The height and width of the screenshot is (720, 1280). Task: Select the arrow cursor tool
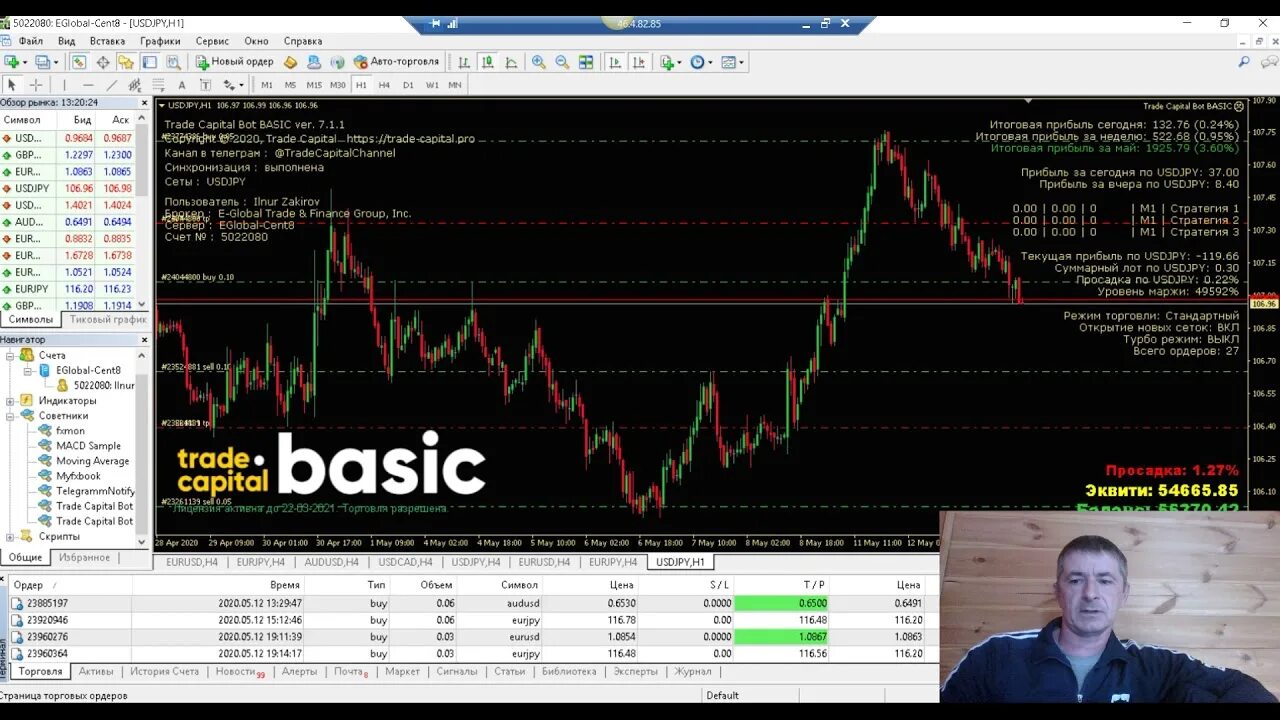coord(12,85)
